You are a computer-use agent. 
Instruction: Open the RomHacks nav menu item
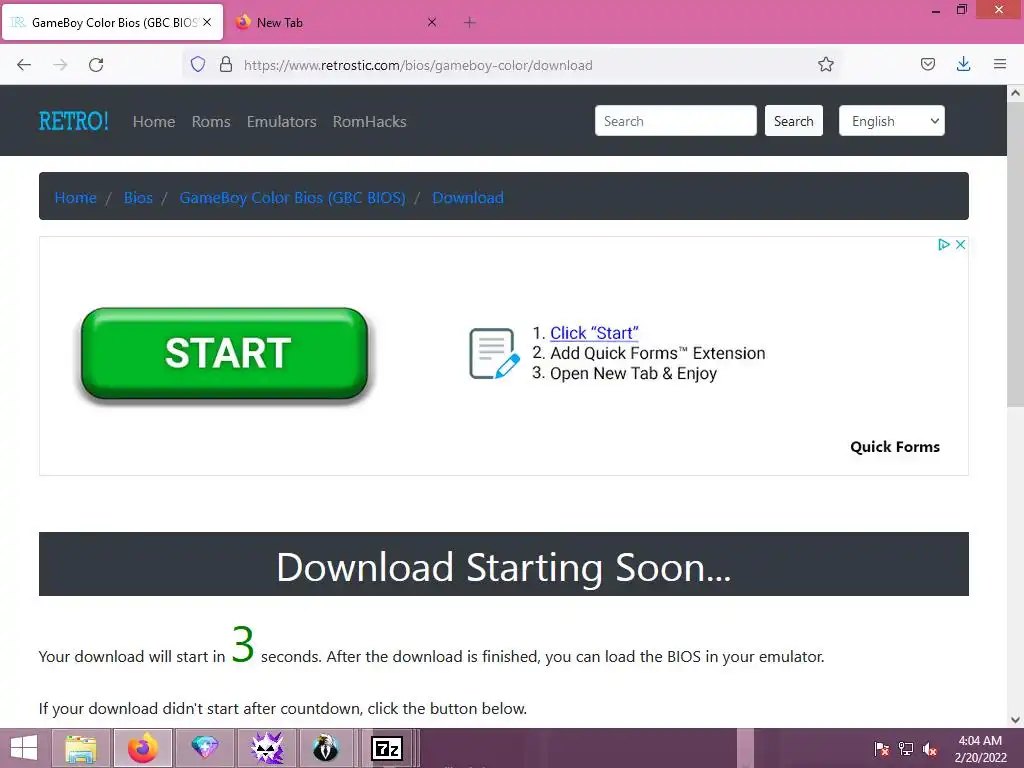click(370, 121)
